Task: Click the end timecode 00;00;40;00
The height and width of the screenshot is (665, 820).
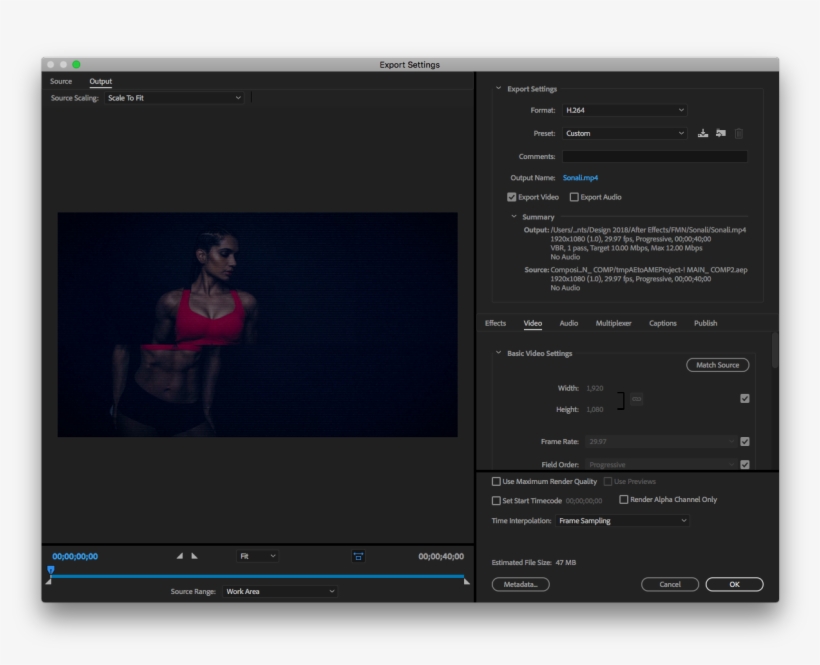Action: pos(441,556)
